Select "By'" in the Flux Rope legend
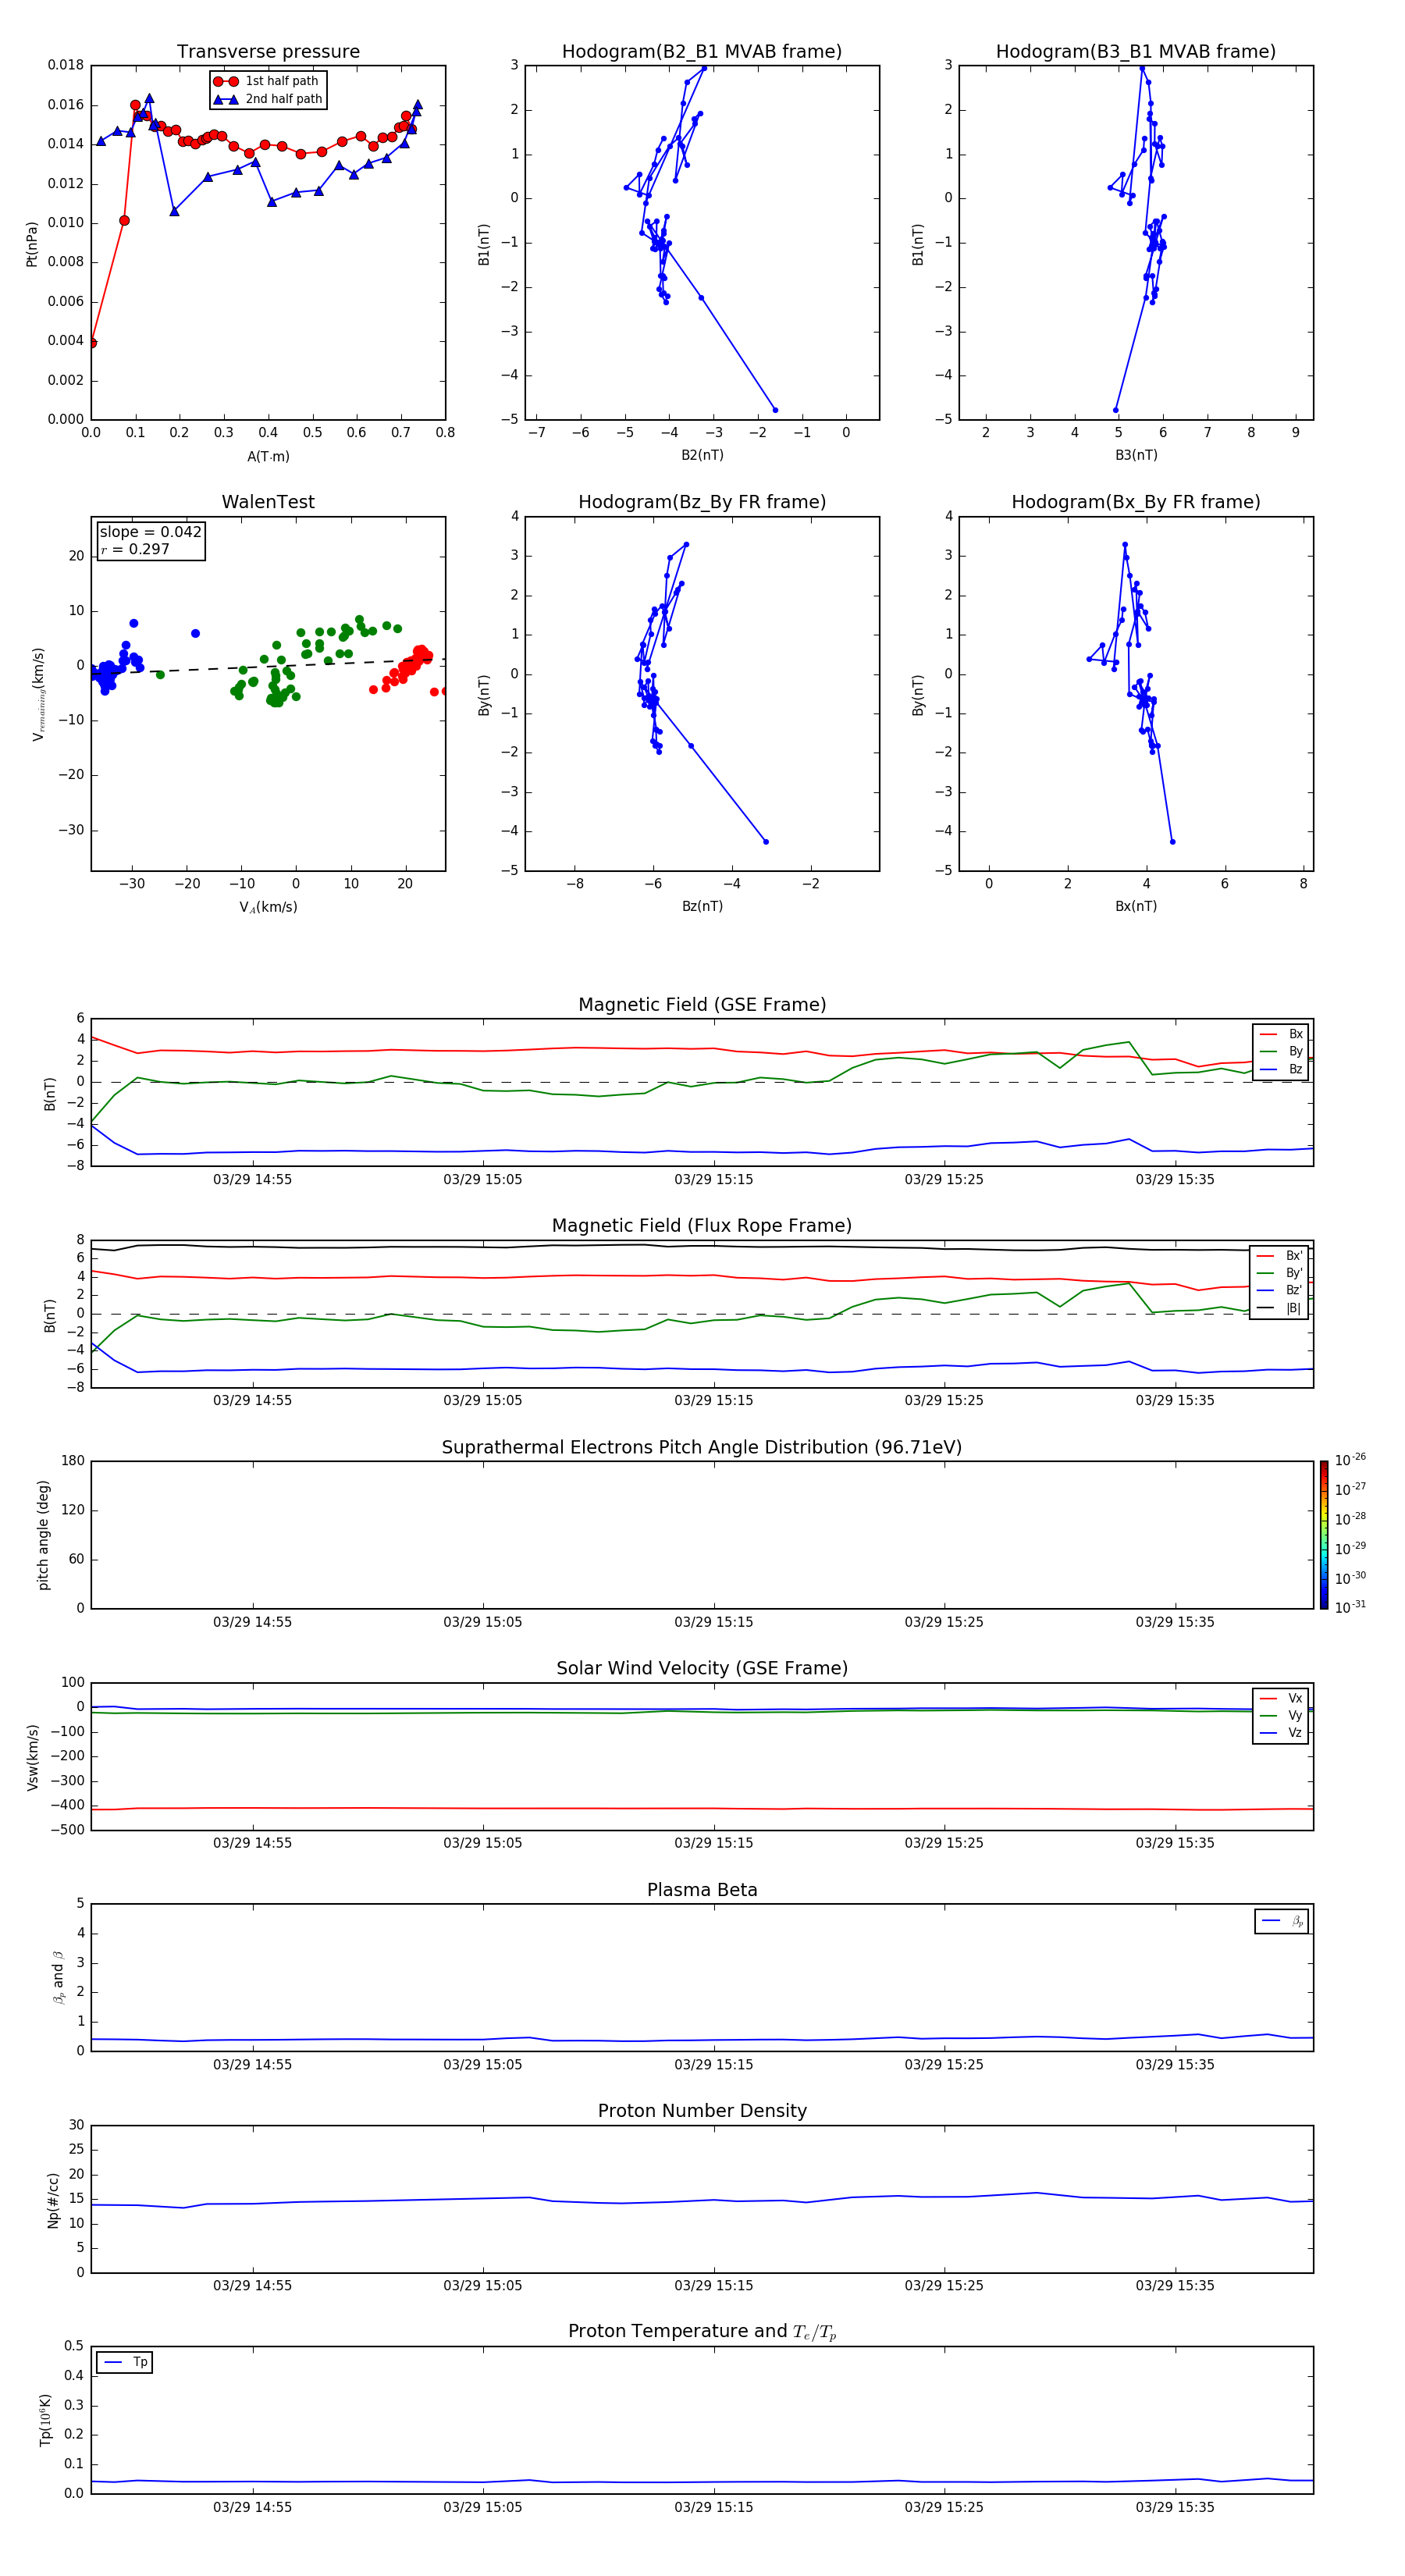This screenshot has height=2576, width=1405. [1280, 1273]
